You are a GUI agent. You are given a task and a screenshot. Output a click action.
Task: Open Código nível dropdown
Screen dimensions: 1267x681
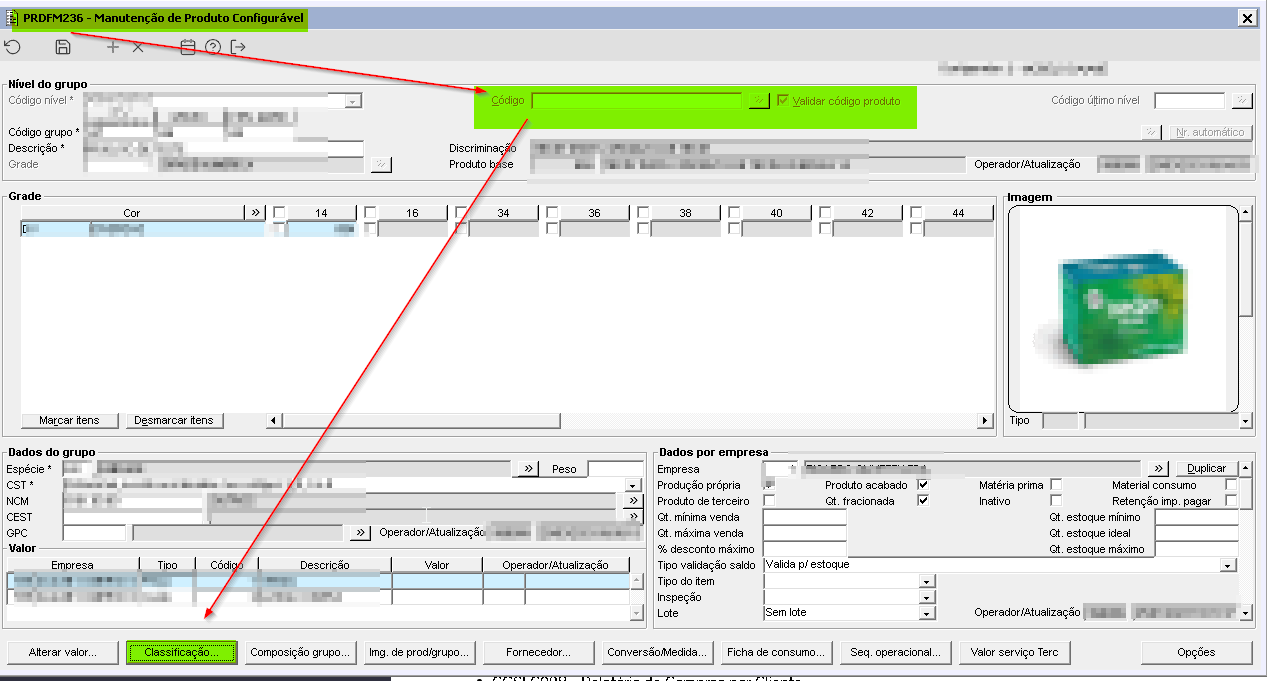pyautogui.click(x=353, y=101)
